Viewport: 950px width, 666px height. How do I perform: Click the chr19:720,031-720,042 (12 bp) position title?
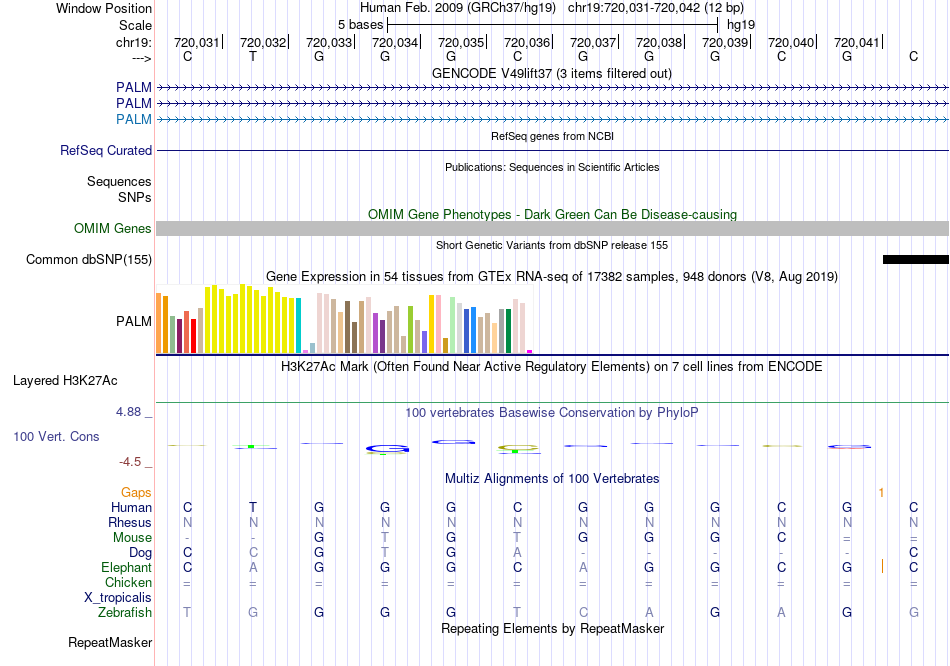[x=656, y=8]
